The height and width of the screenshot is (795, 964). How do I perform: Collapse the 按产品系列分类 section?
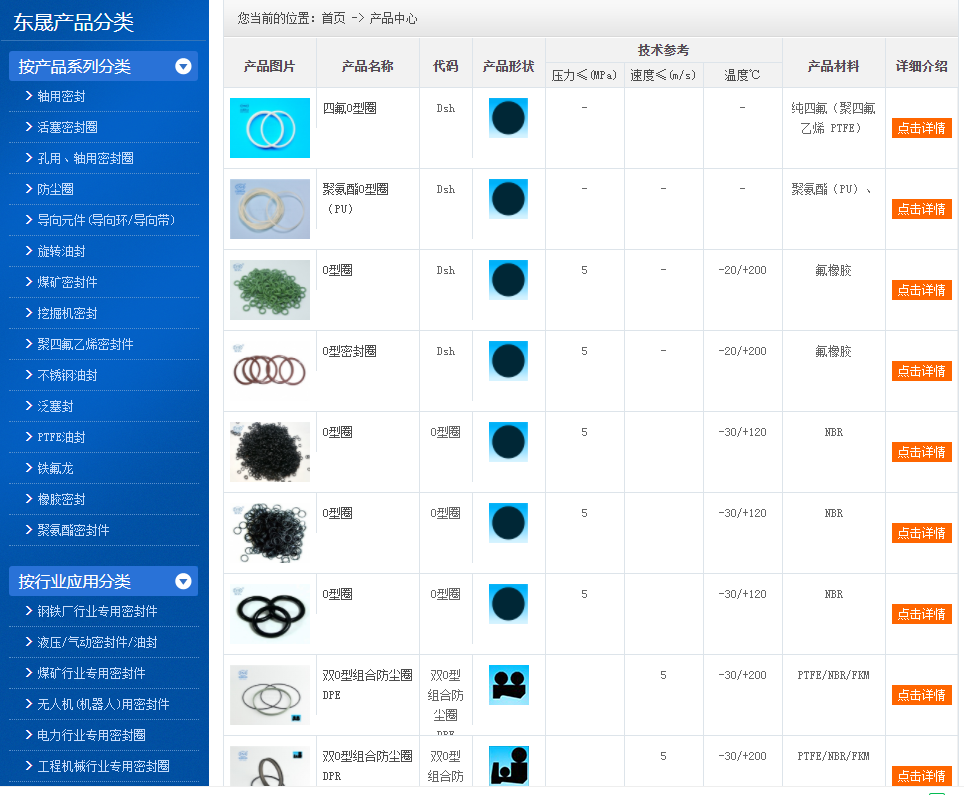(183, 64)
